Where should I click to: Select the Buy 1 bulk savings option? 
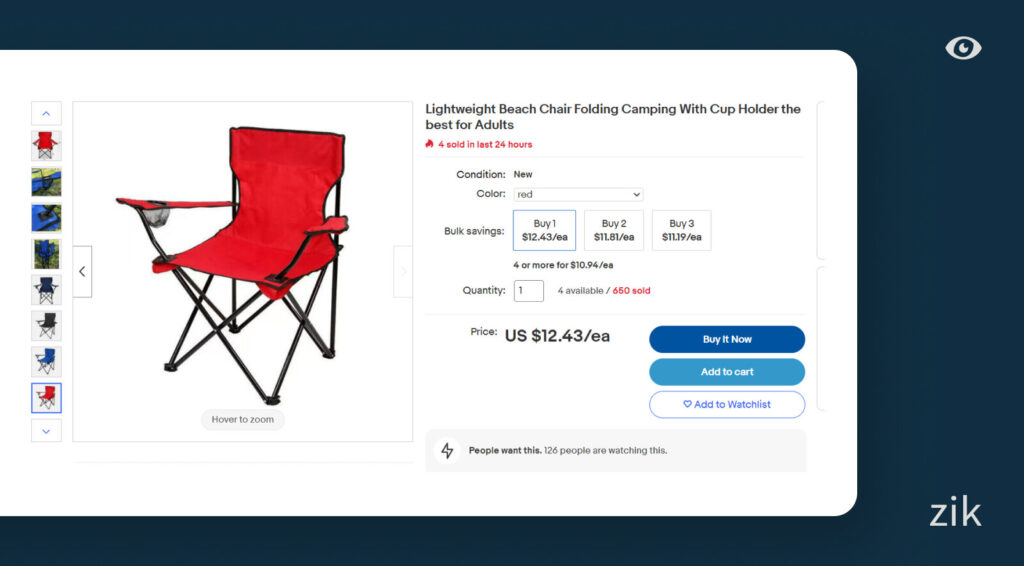point(544,230)
